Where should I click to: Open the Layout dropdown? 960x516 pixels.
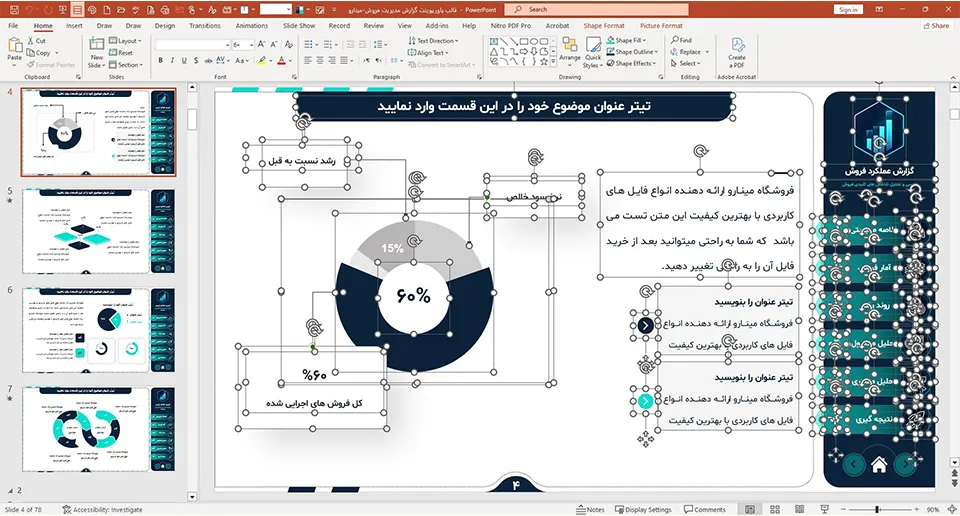[126, 40]
